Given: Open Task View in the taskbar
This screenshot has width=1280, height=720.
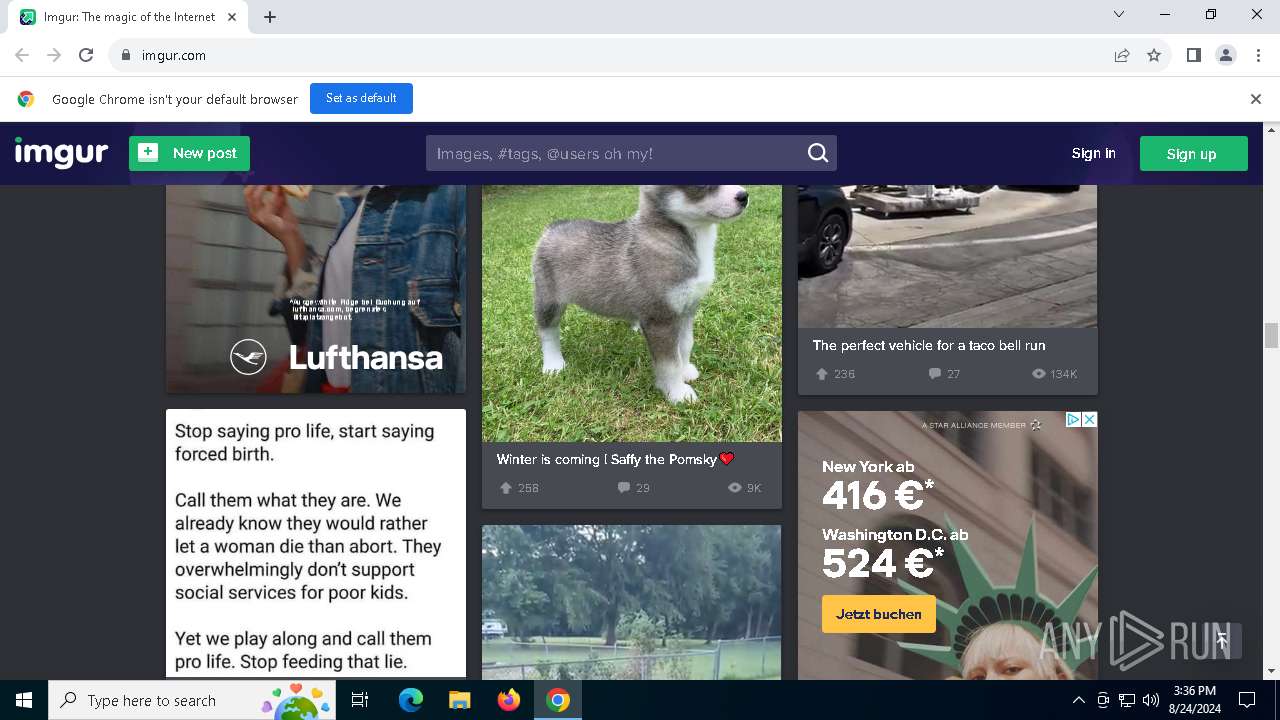Looking at the screenshot, I should 360,700.
